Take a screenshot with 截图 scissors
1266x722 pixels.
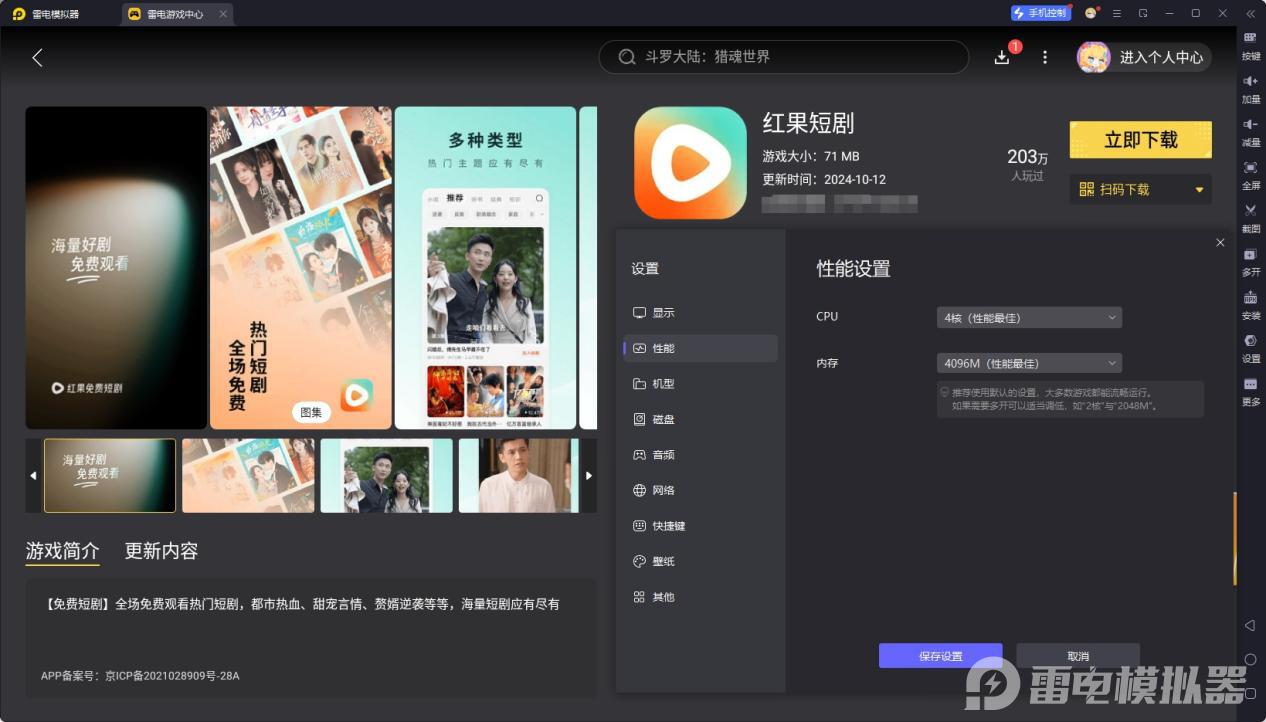(1250, 218)
